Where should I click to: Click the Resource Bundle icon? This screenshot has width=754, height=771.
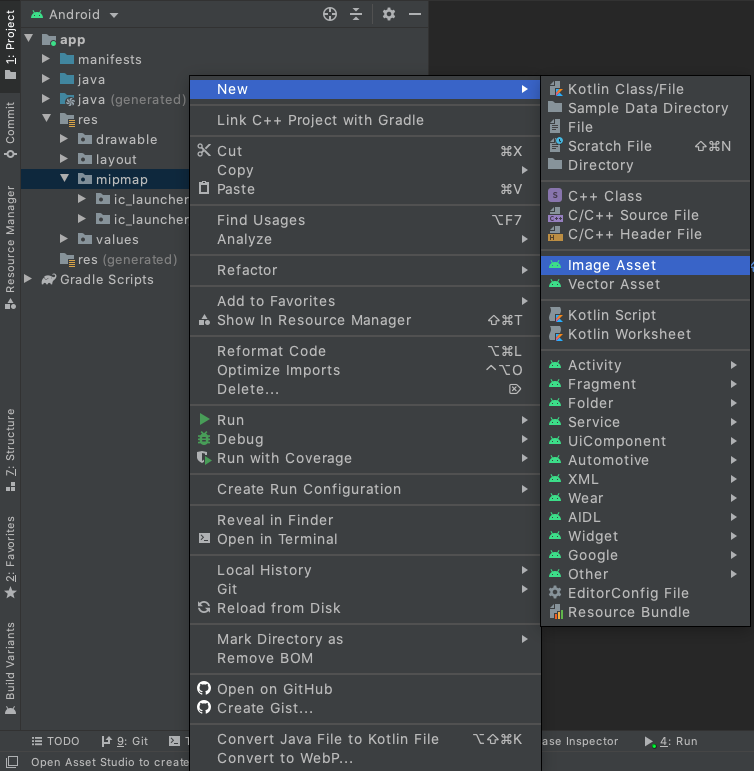[555, 612]
